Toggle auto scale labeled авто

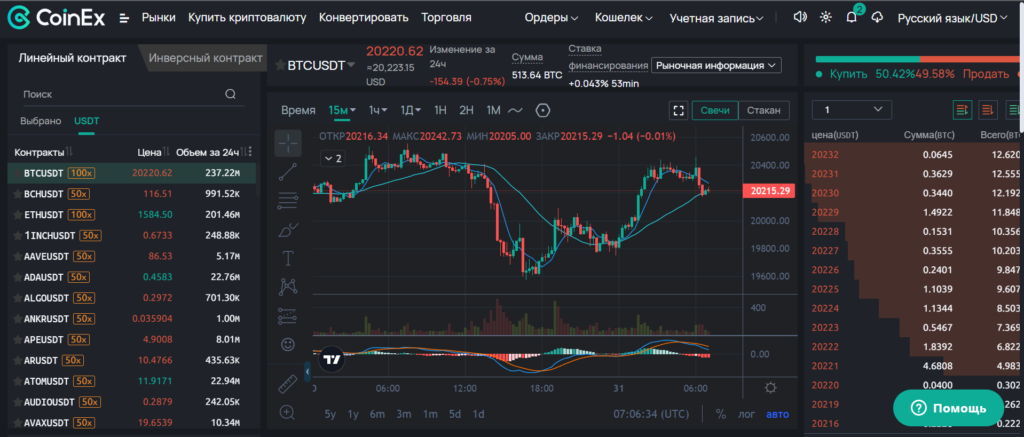[x=777, y=413]
